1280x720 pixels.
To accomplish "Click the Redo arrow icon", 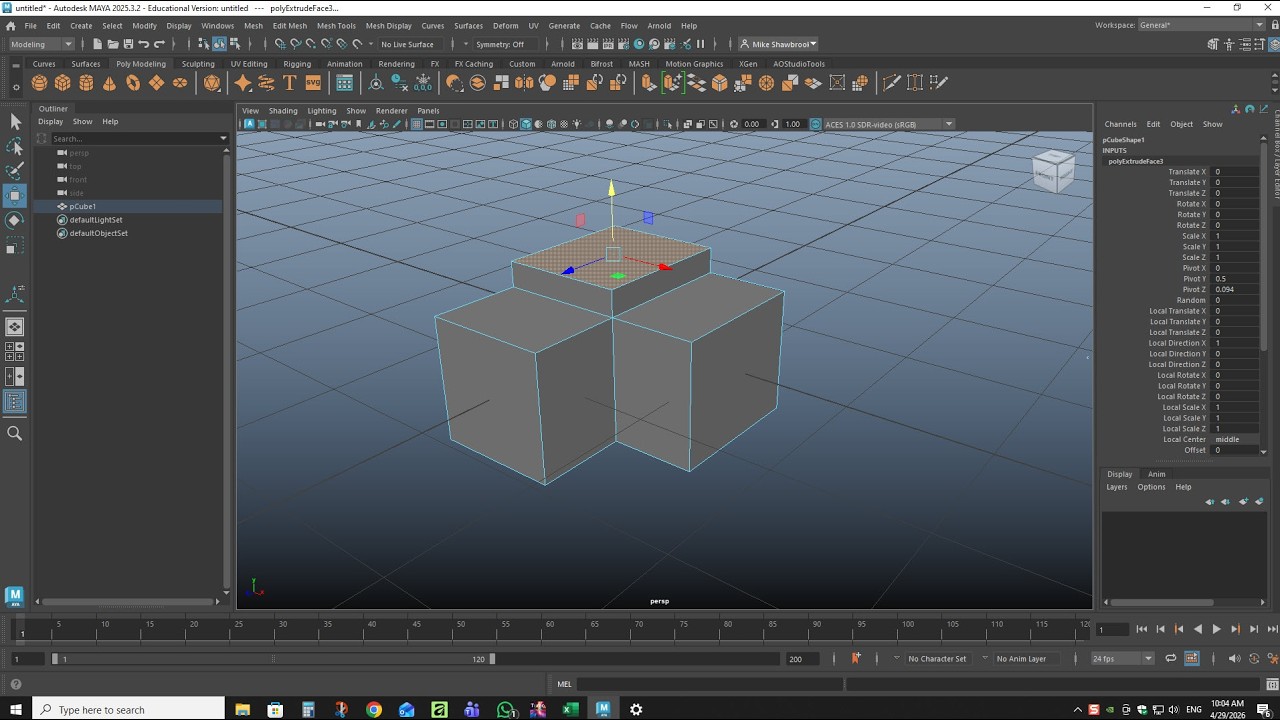I will coord(159,44).
